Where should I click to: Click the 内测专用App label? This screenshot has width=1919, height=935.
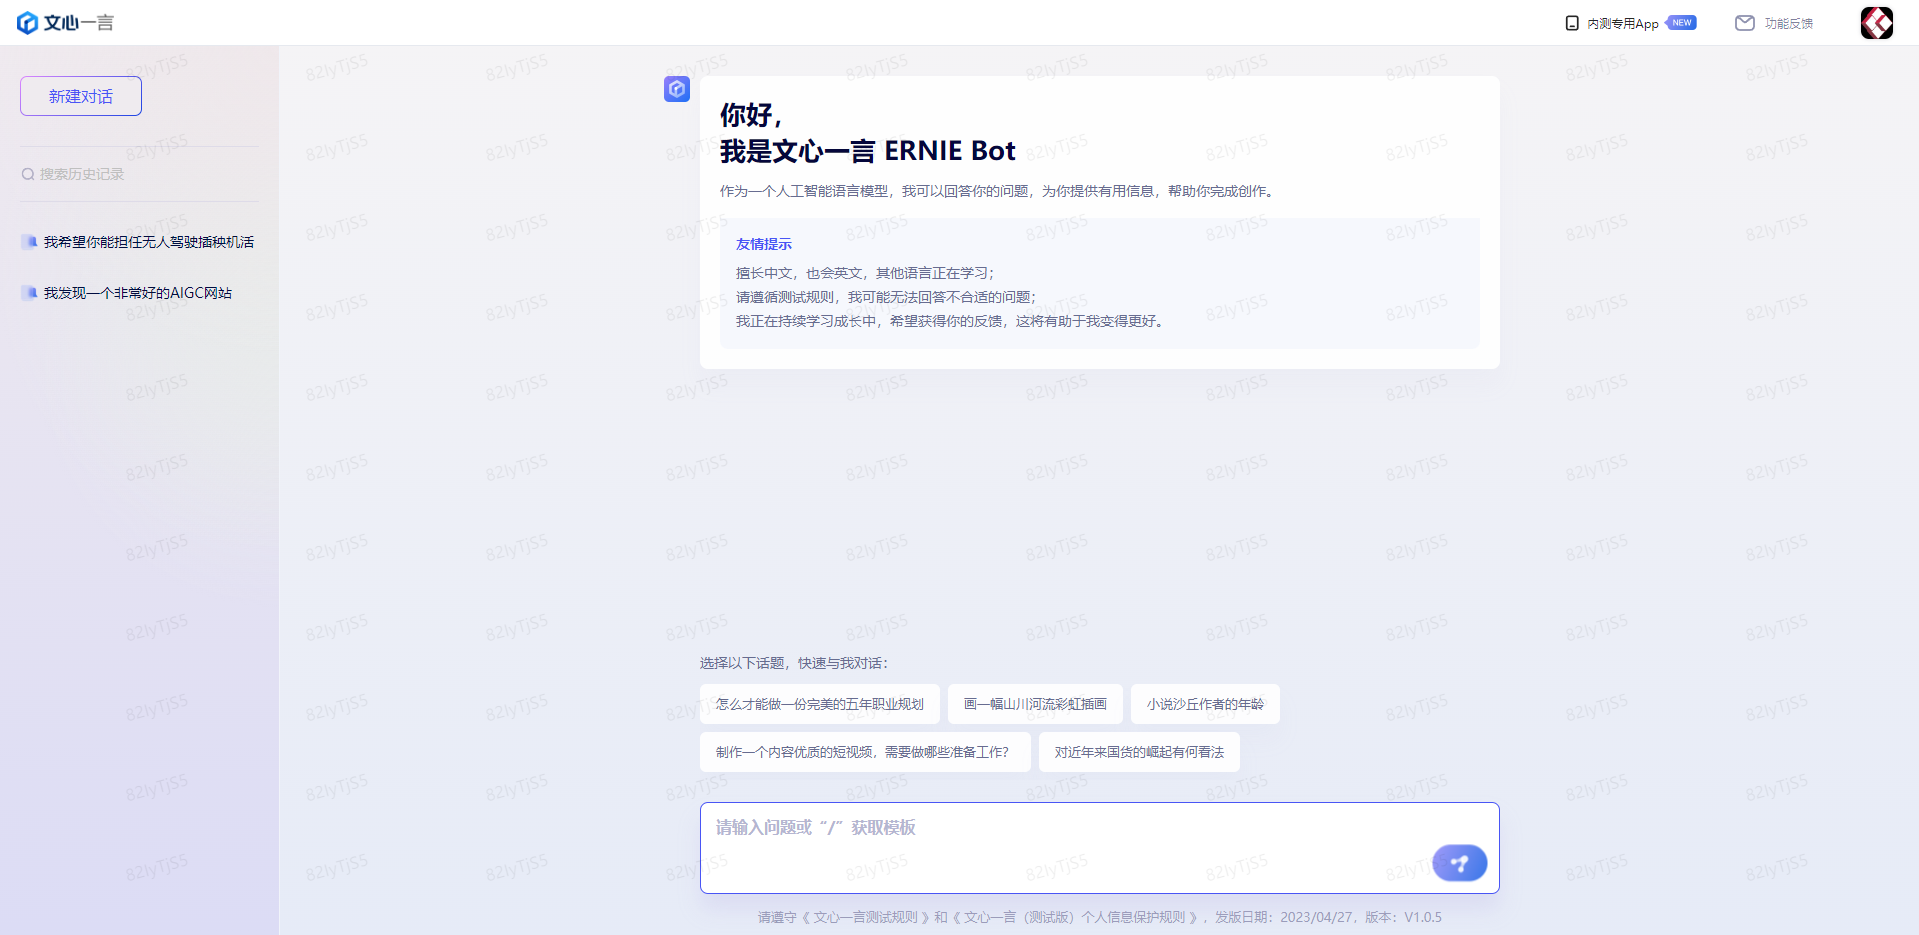coord(1623,23)
